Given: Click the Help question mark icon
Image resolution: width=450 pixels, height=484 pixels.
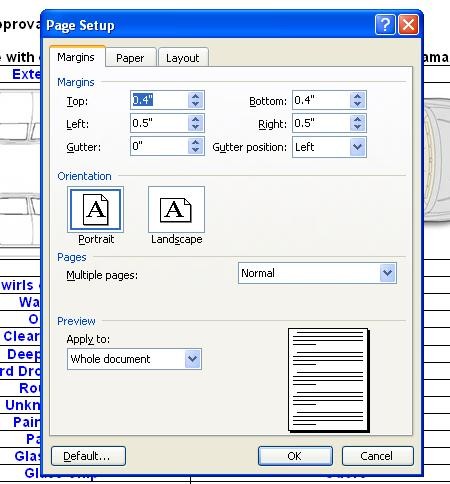Looking at the screenshot, I should click(x=385, y=25).
